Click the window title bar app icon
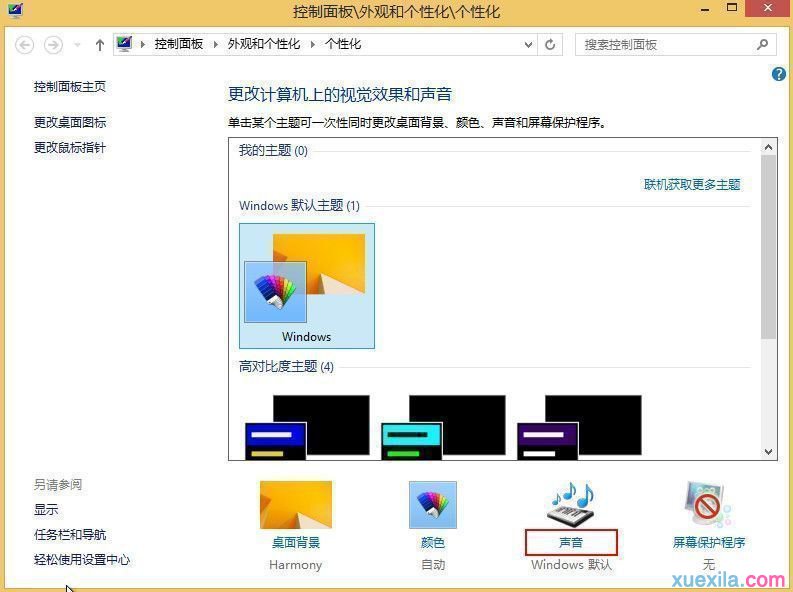 click(15, 10)
